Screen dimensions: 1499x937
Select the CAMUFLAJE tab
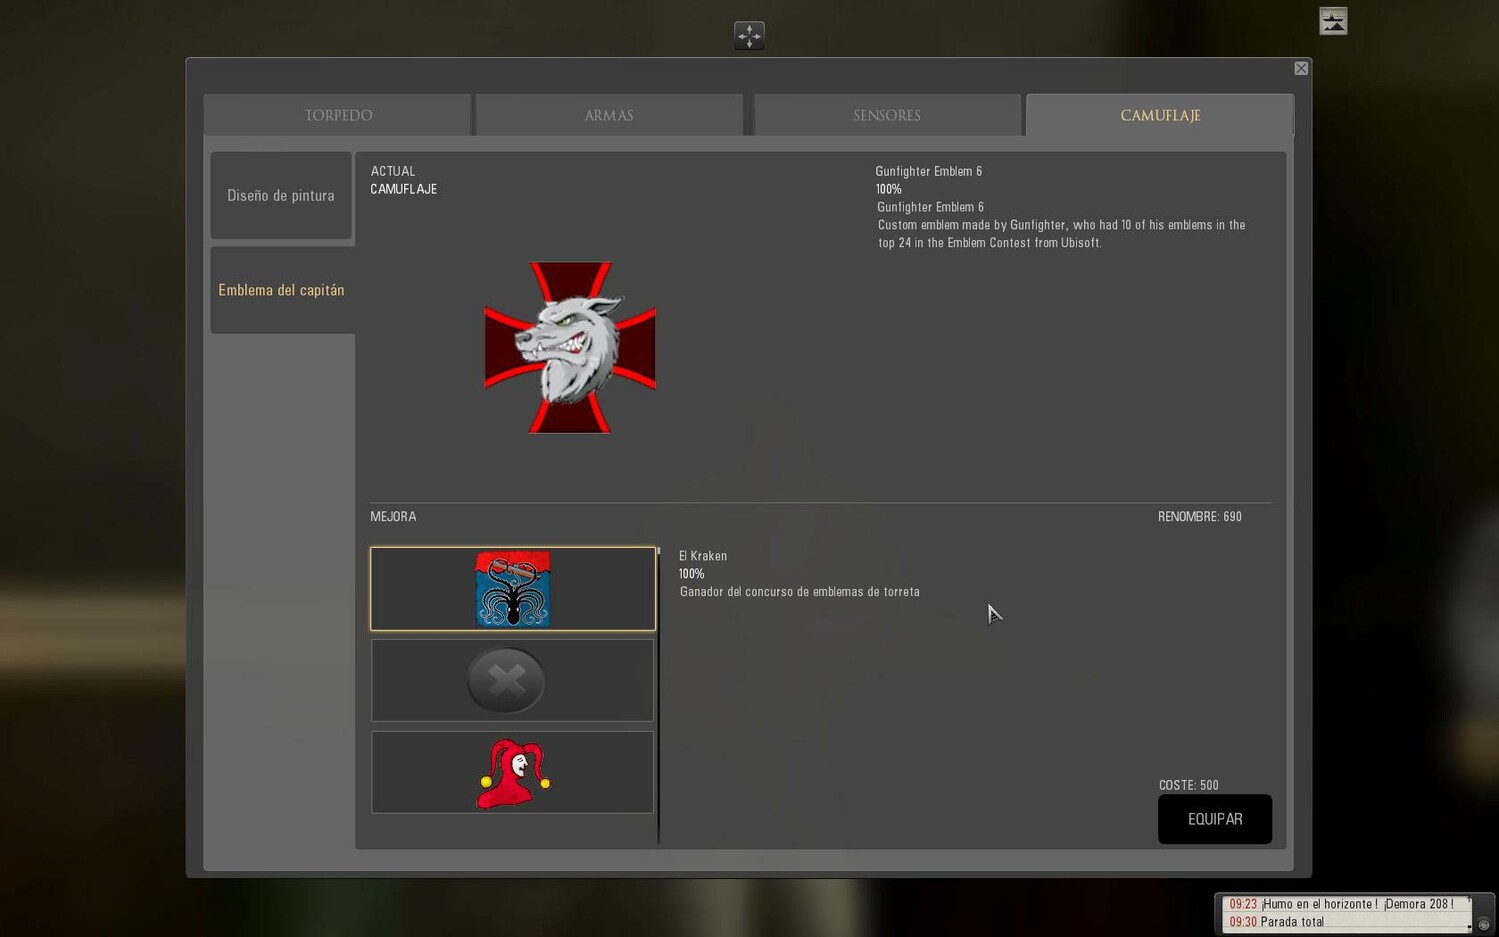pyautogui.click(x=1160, y=115)
